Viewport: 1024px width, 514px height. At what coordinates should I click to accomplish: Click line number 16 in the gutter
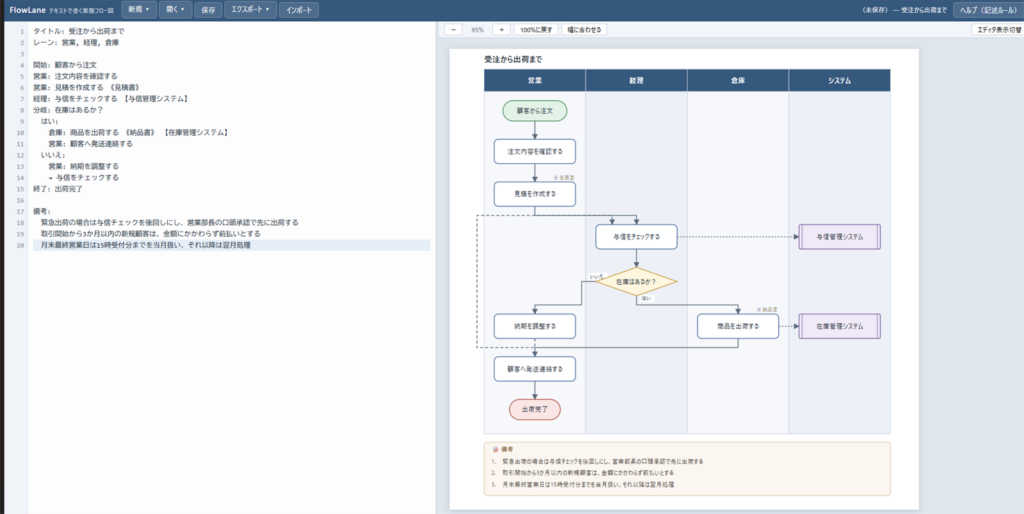pyautogui.click(x=22, y=200)
